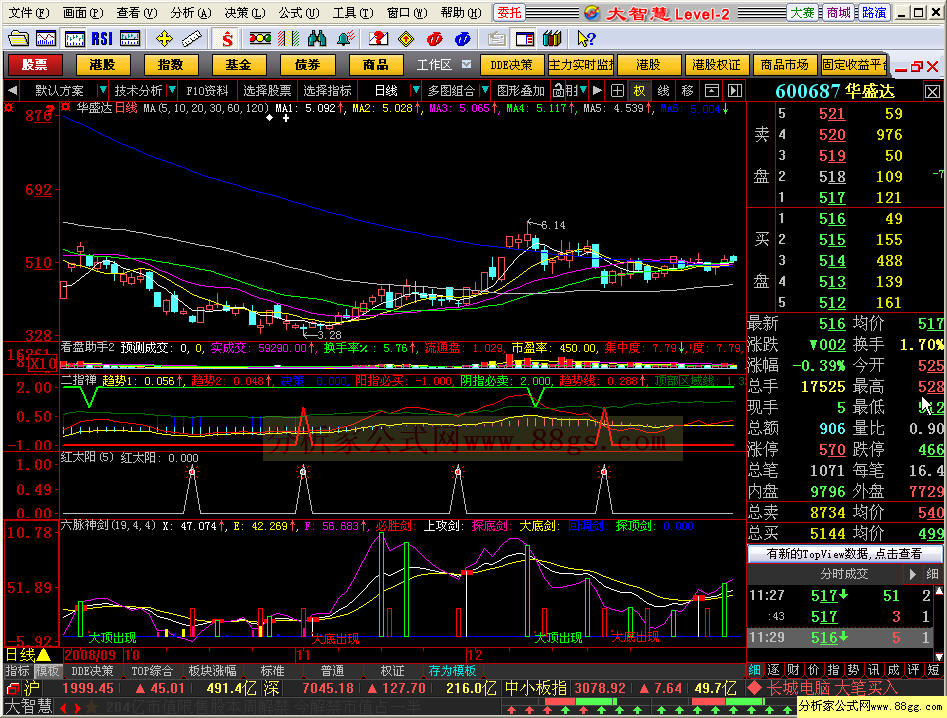Click the traffic light signal icon
Screen dimensions: 947x718
pos(260,39)
